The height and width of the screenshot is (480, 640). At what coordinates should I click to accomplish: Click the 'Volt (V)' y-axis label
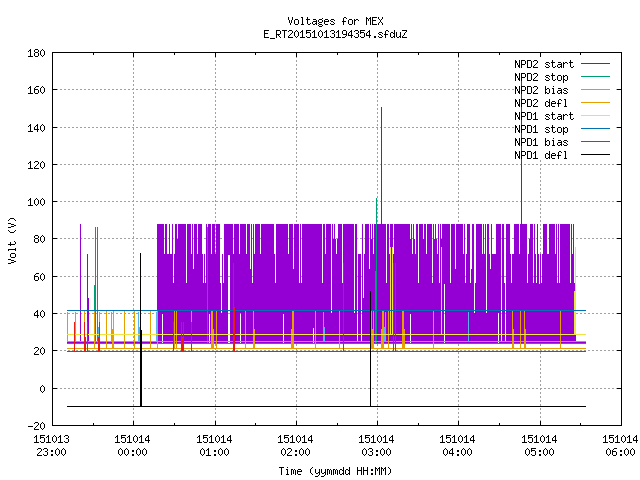click(x=12, y=240)
